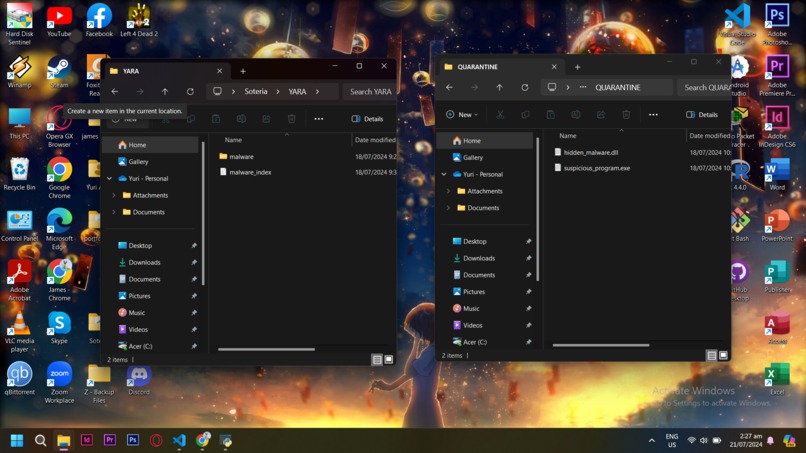Image resolution: width=806 pixels, height=453 pixels.
Task: Go back in QUARANTINE window
Action: tap(449, 87)
